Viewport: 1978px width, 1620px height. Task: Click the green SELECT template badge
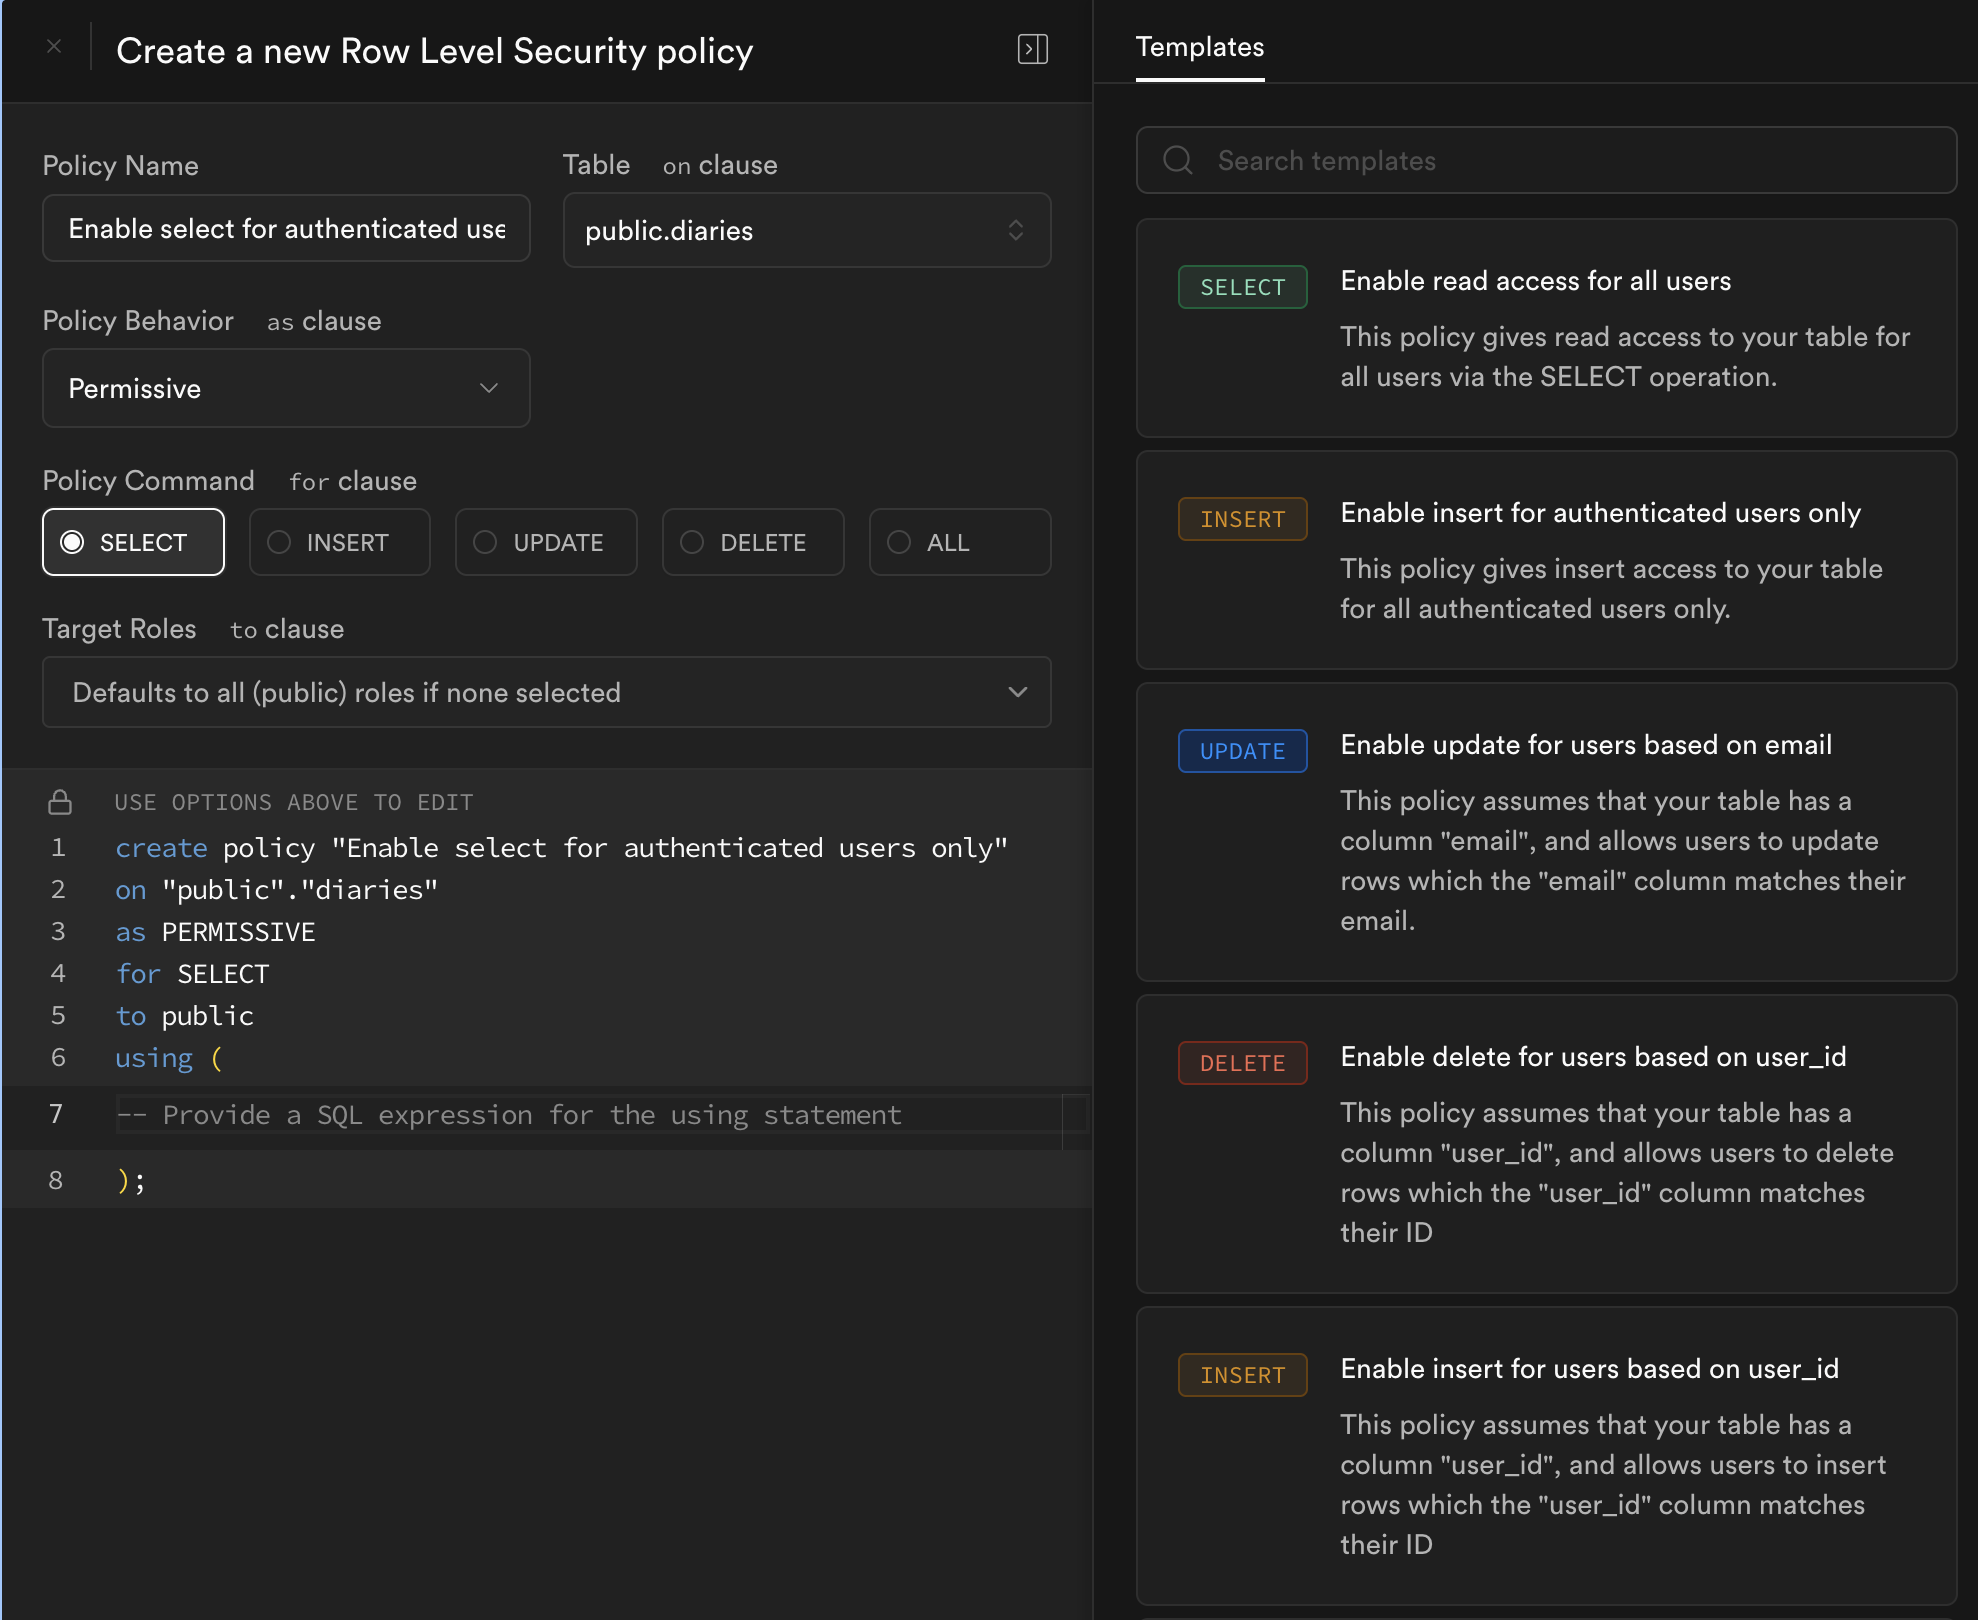[x=1242, y=287]
